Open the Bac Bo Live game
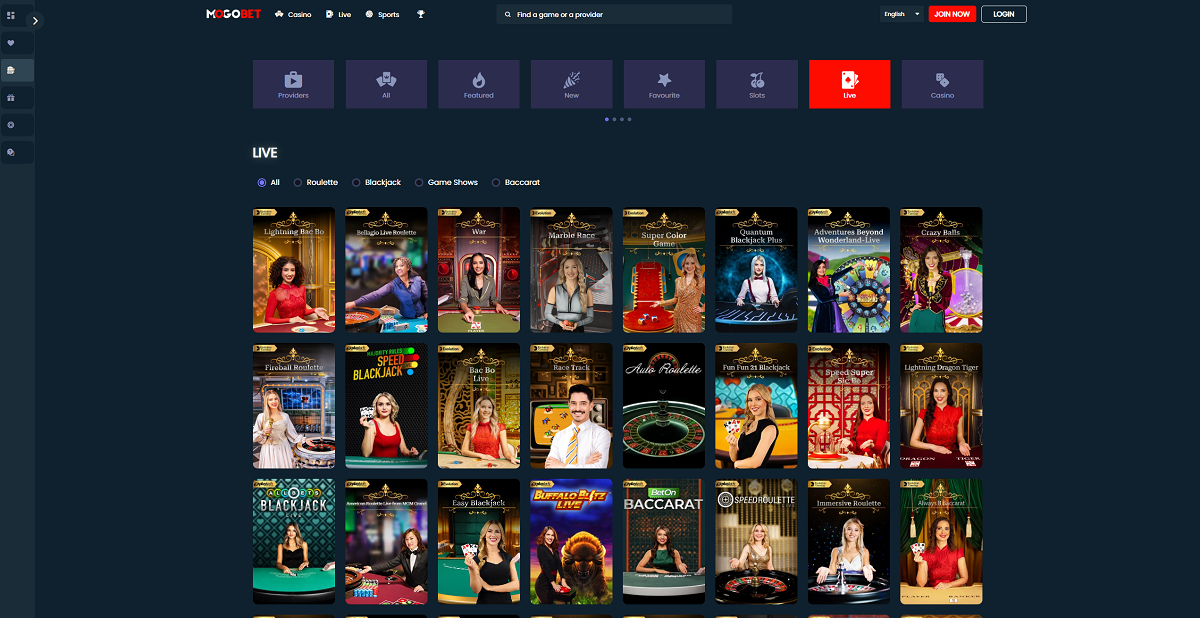The width and height of the screenshot is (1200, 618). click(x=479, y=406)
